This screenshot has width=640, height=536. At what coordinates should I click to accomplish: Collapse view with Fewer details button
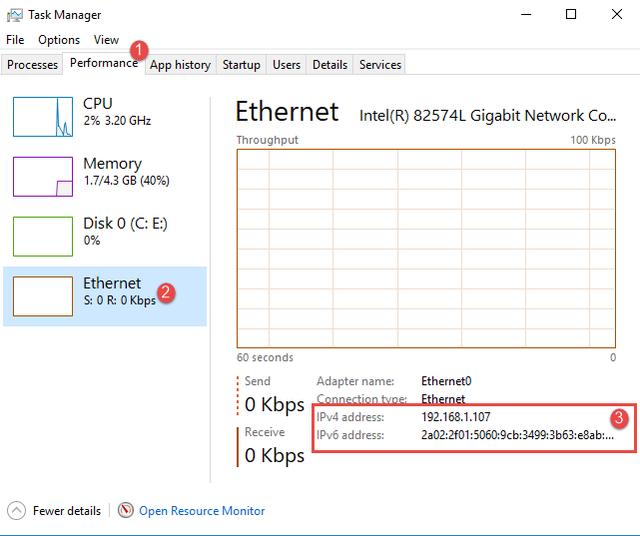pyautogui.click(x=67, y=511)
